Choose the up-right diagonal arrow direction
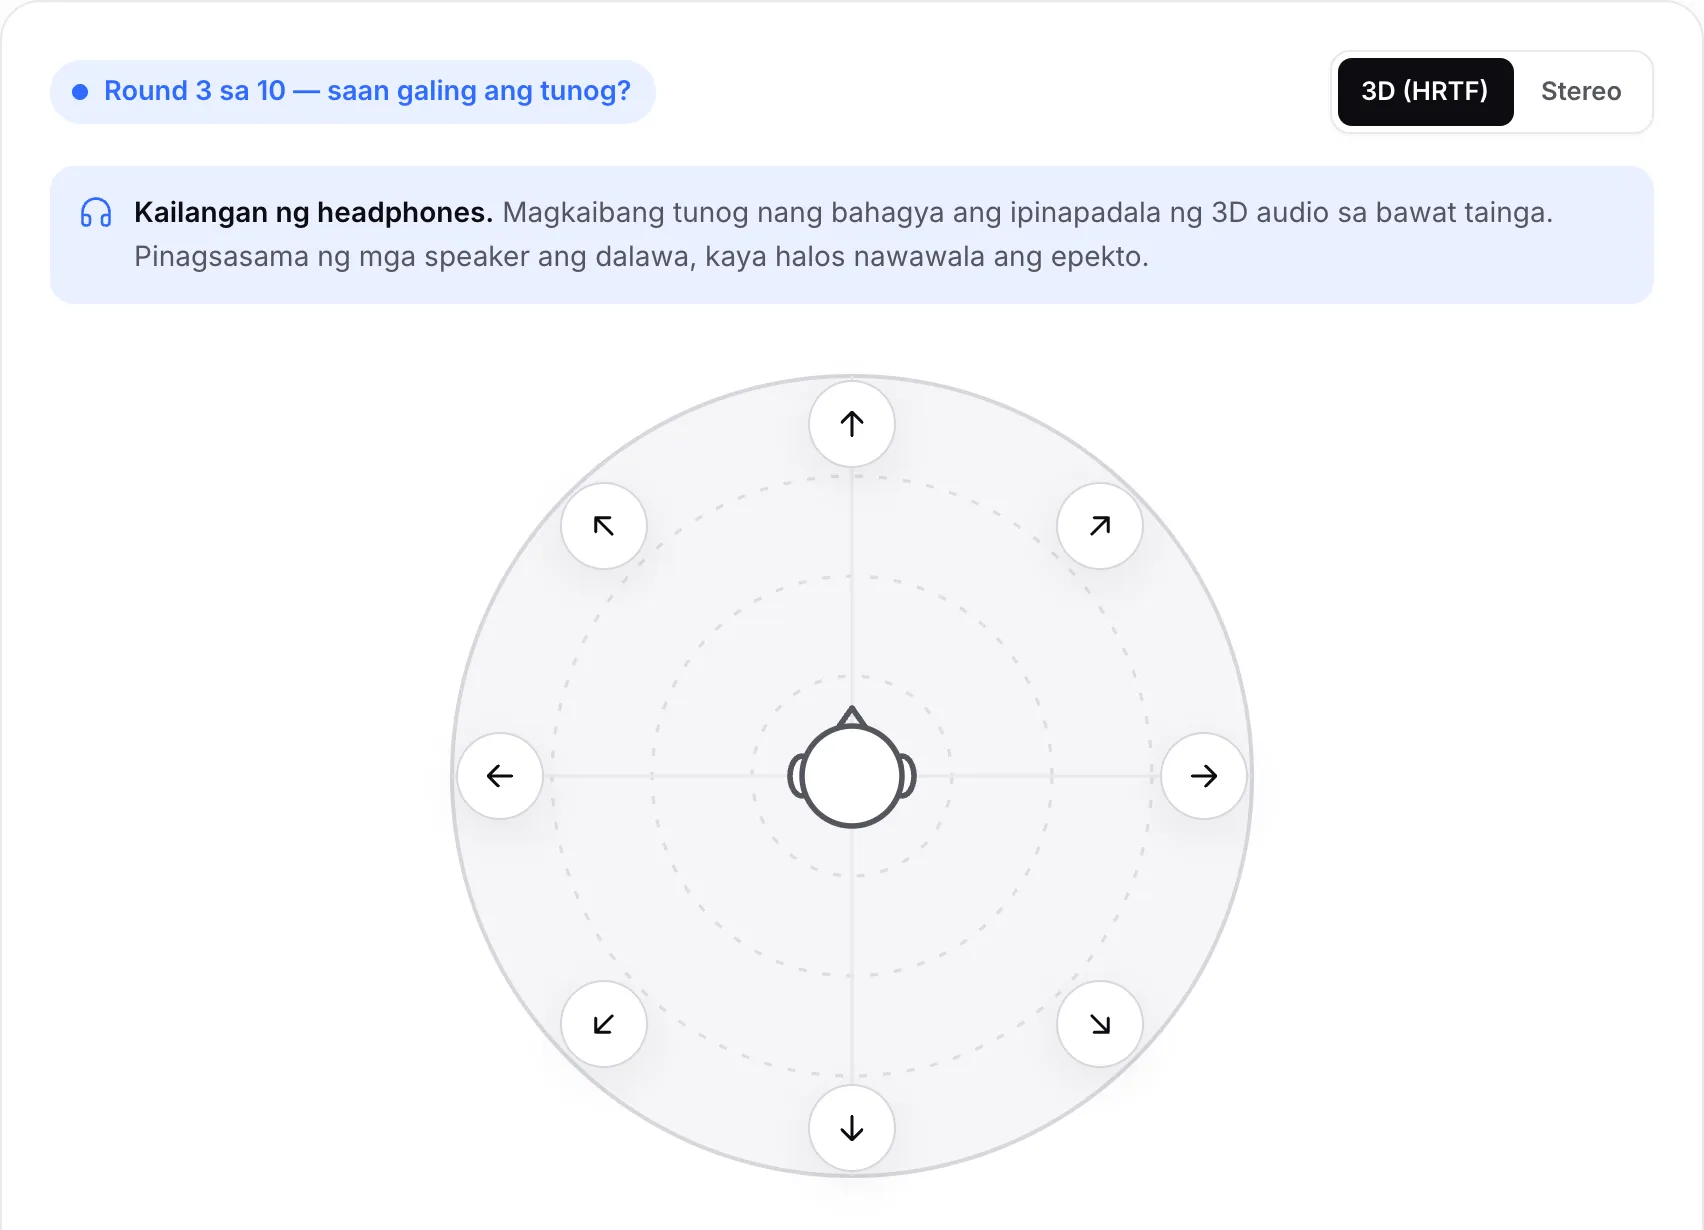 (1100, 526)
